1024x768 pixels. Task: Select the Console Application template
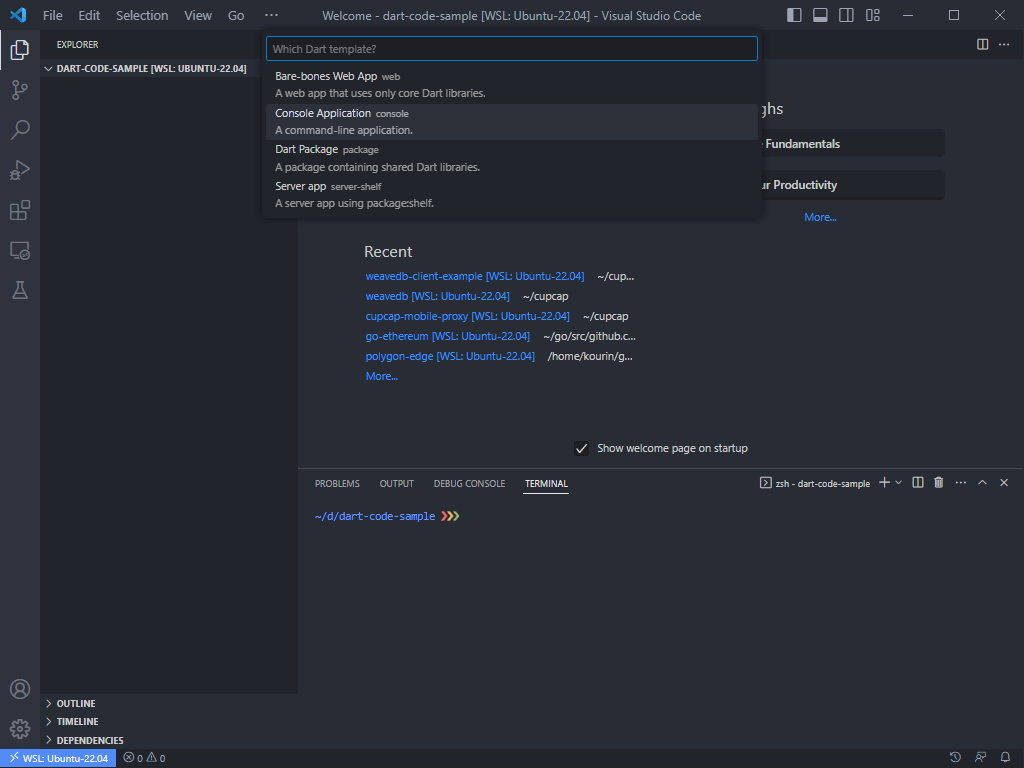tap(512, 121)
